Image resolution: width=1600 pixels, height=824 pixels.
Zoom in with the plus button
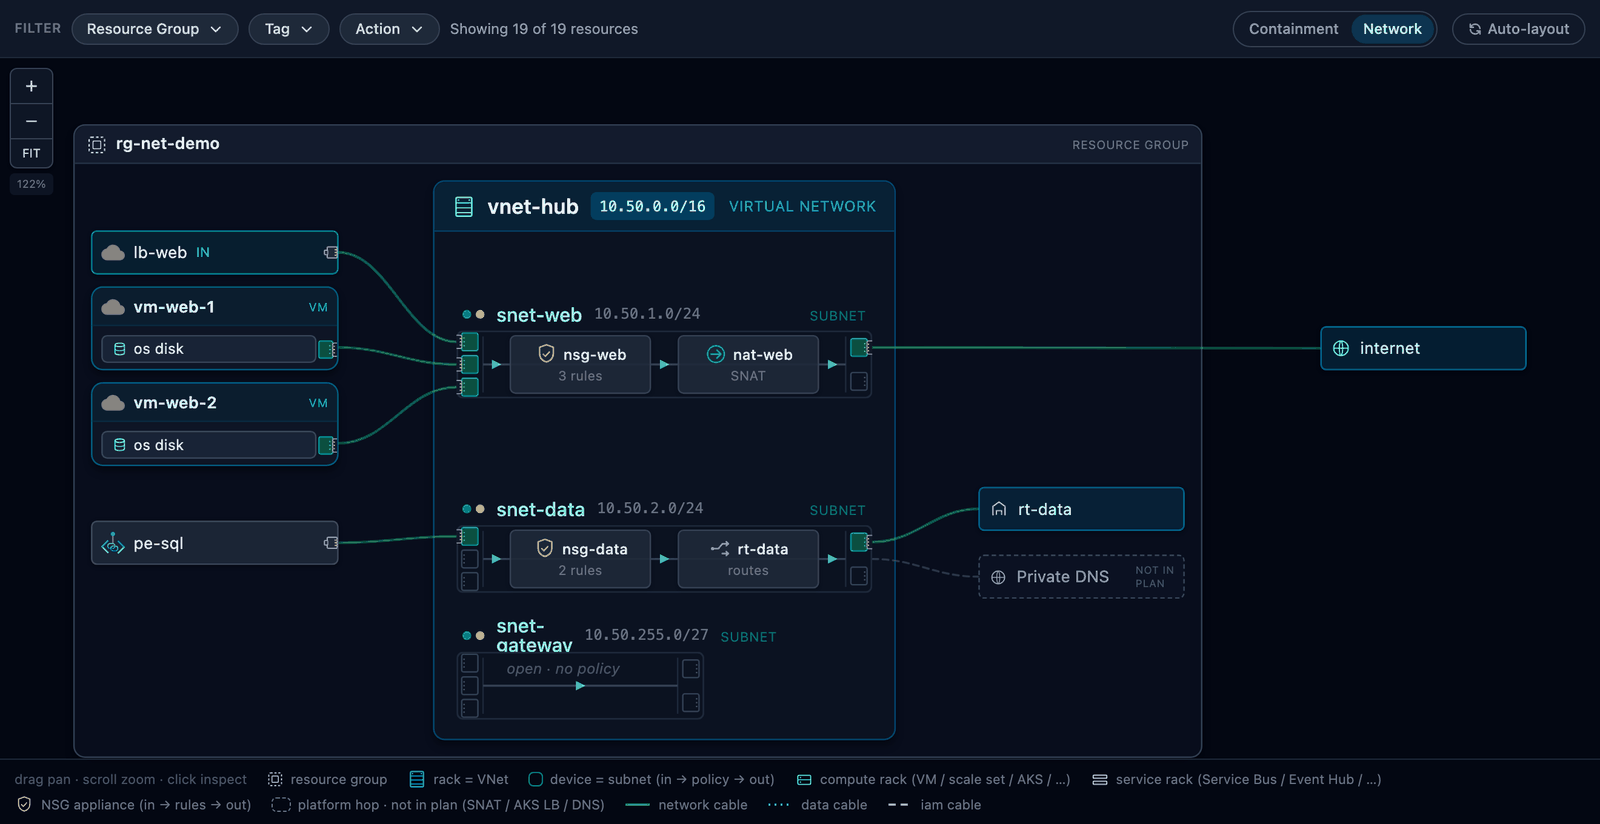coord(31,86)
